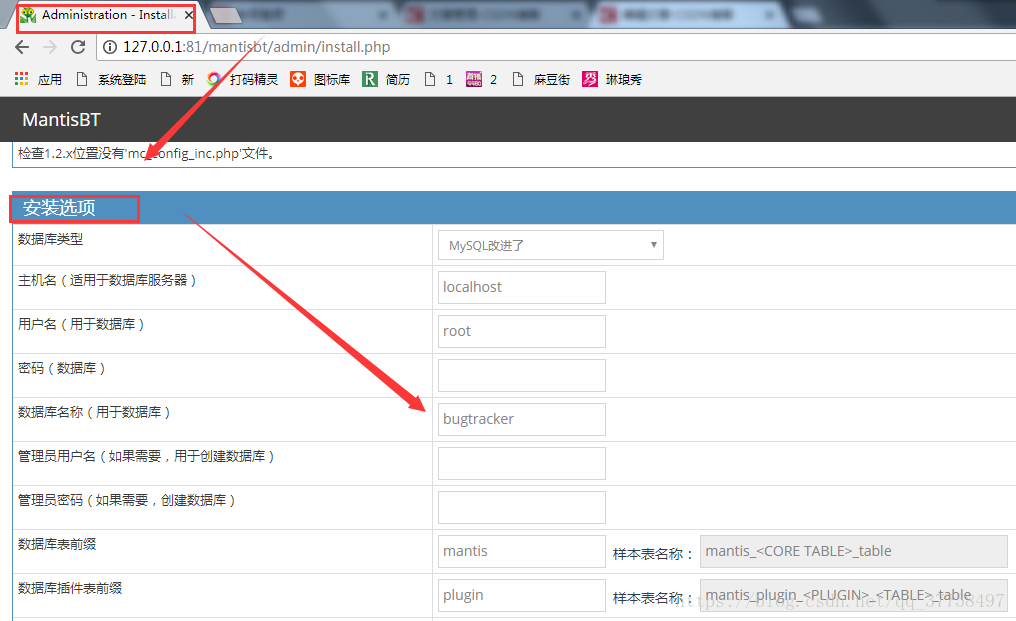Image resolution: width=1016 pixels, height=621 pixels.
Task: Click the 密码(数据库) input field
Action: point(522,375)
